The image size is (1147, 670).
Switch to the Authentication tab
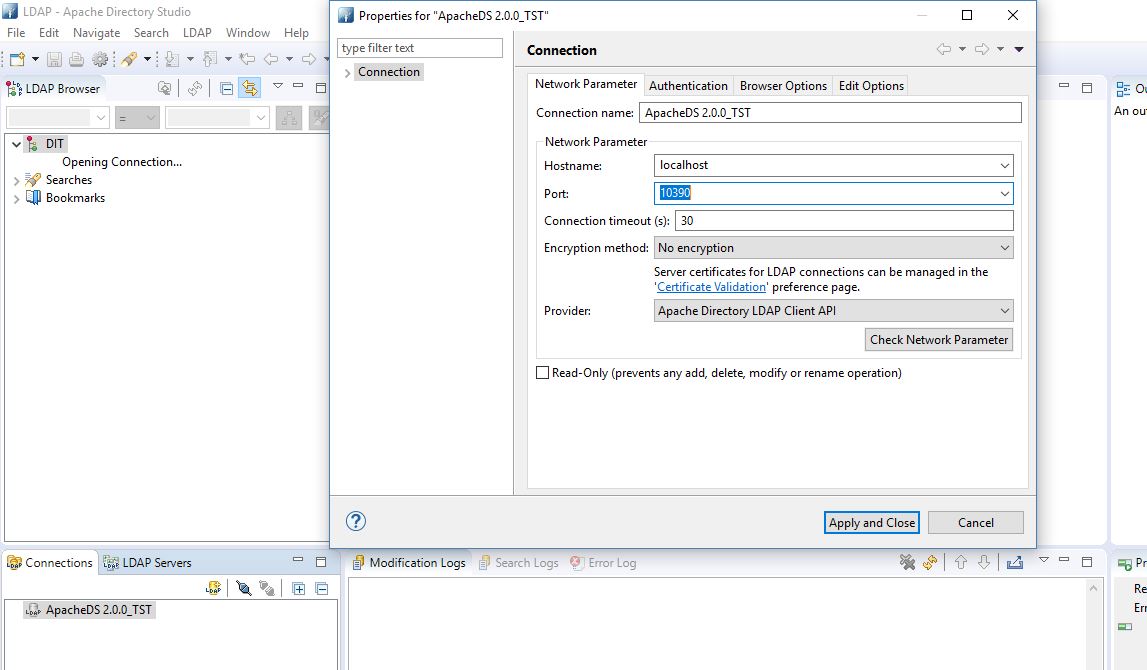click(688, 86)
